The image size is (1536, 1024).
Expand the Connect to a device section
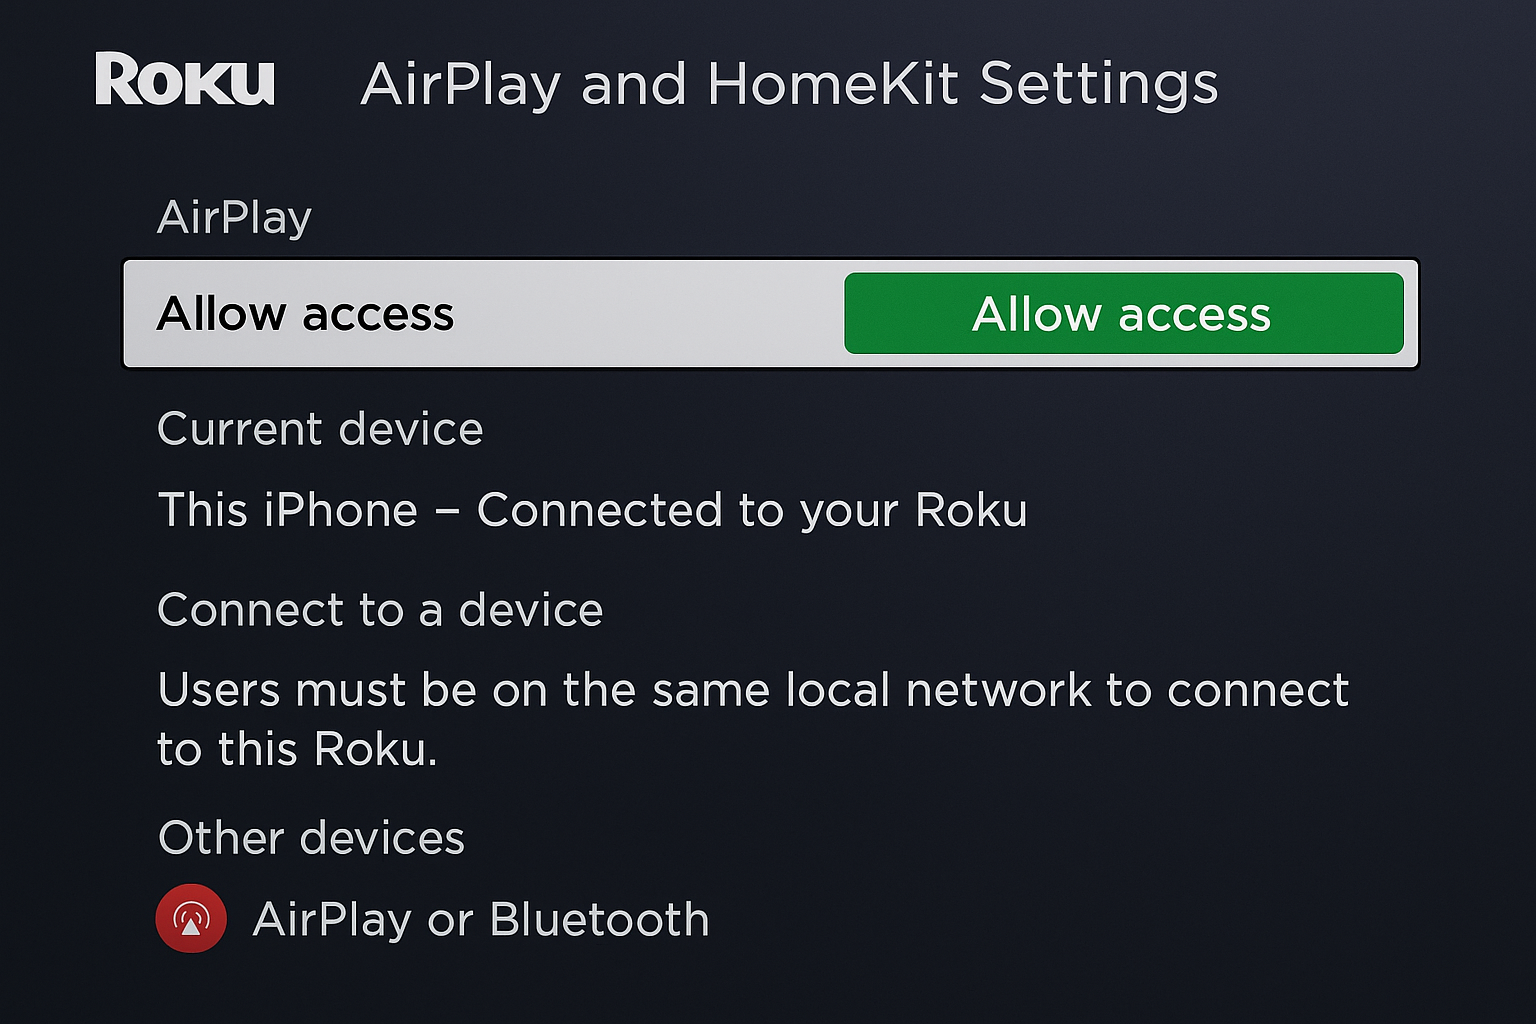[380, 609]
